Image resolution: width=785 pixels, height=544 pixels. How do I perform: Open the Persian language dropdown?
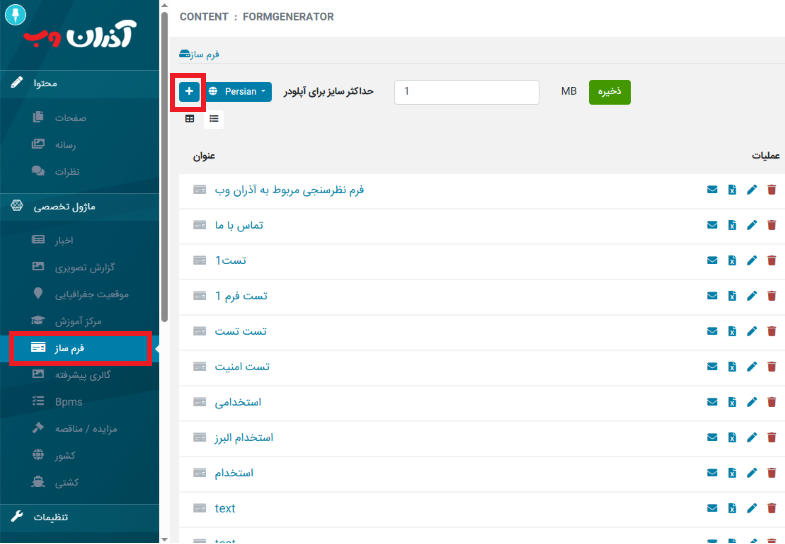tap(238, 92)
